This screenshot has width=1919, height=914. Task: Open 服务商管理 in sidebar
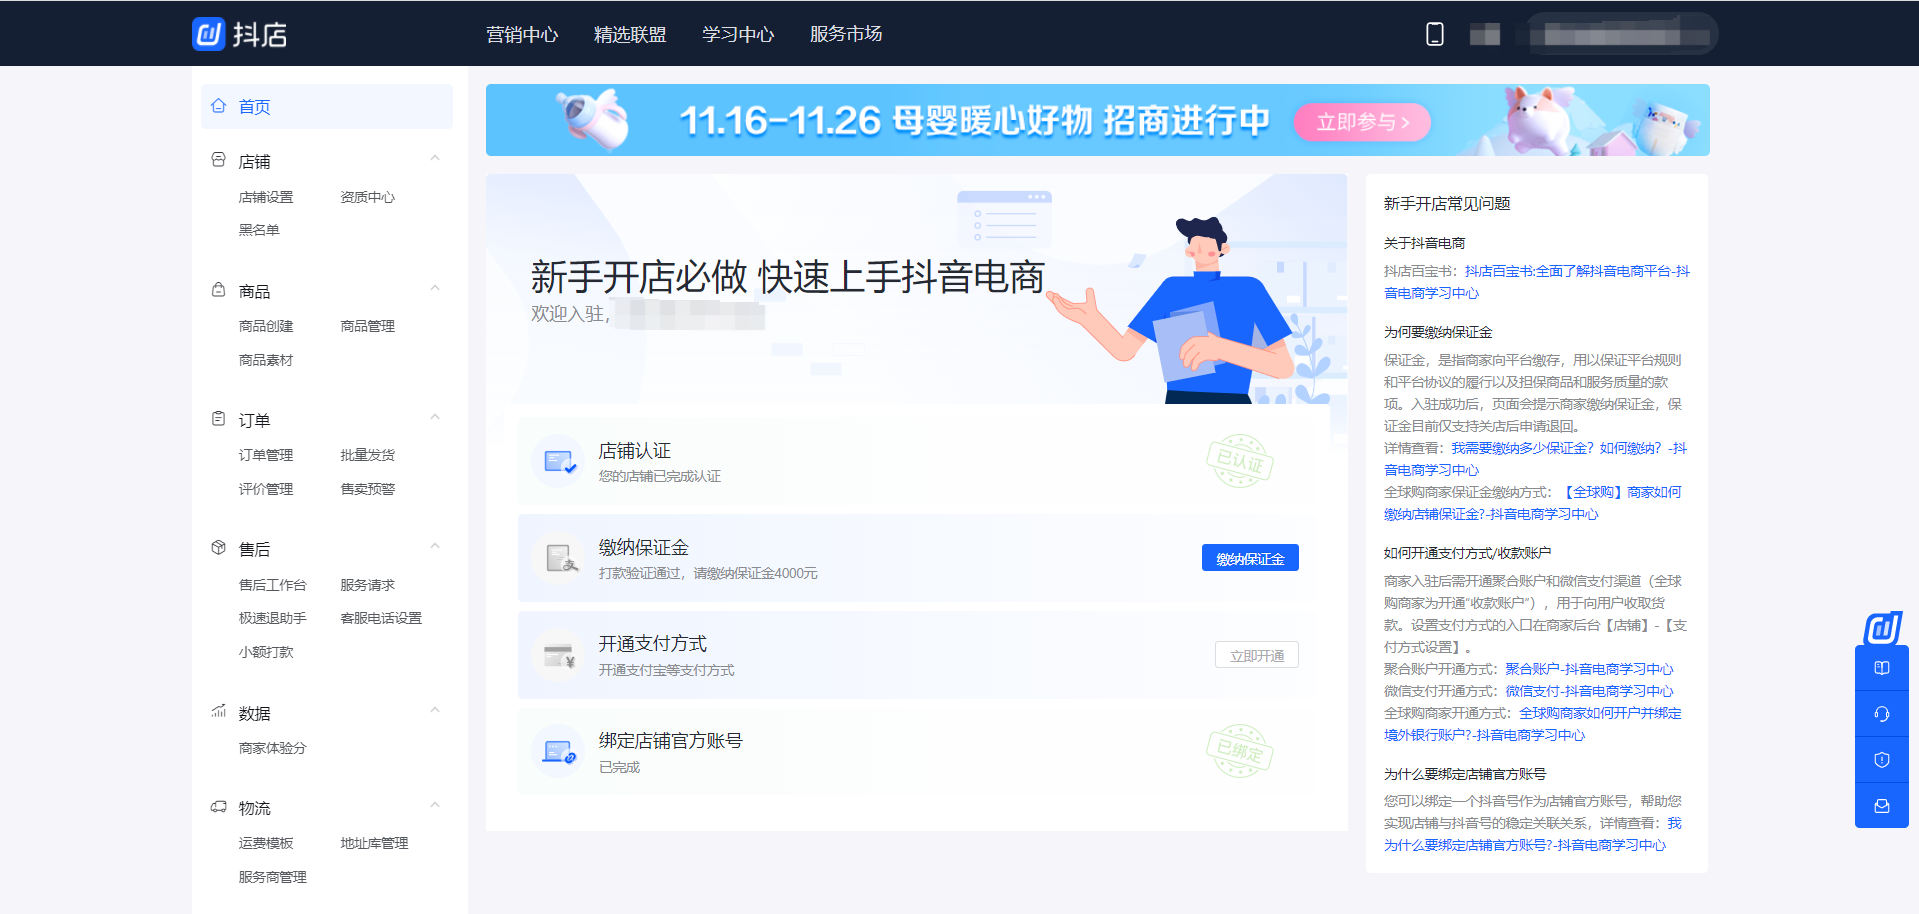coord(272,877)
